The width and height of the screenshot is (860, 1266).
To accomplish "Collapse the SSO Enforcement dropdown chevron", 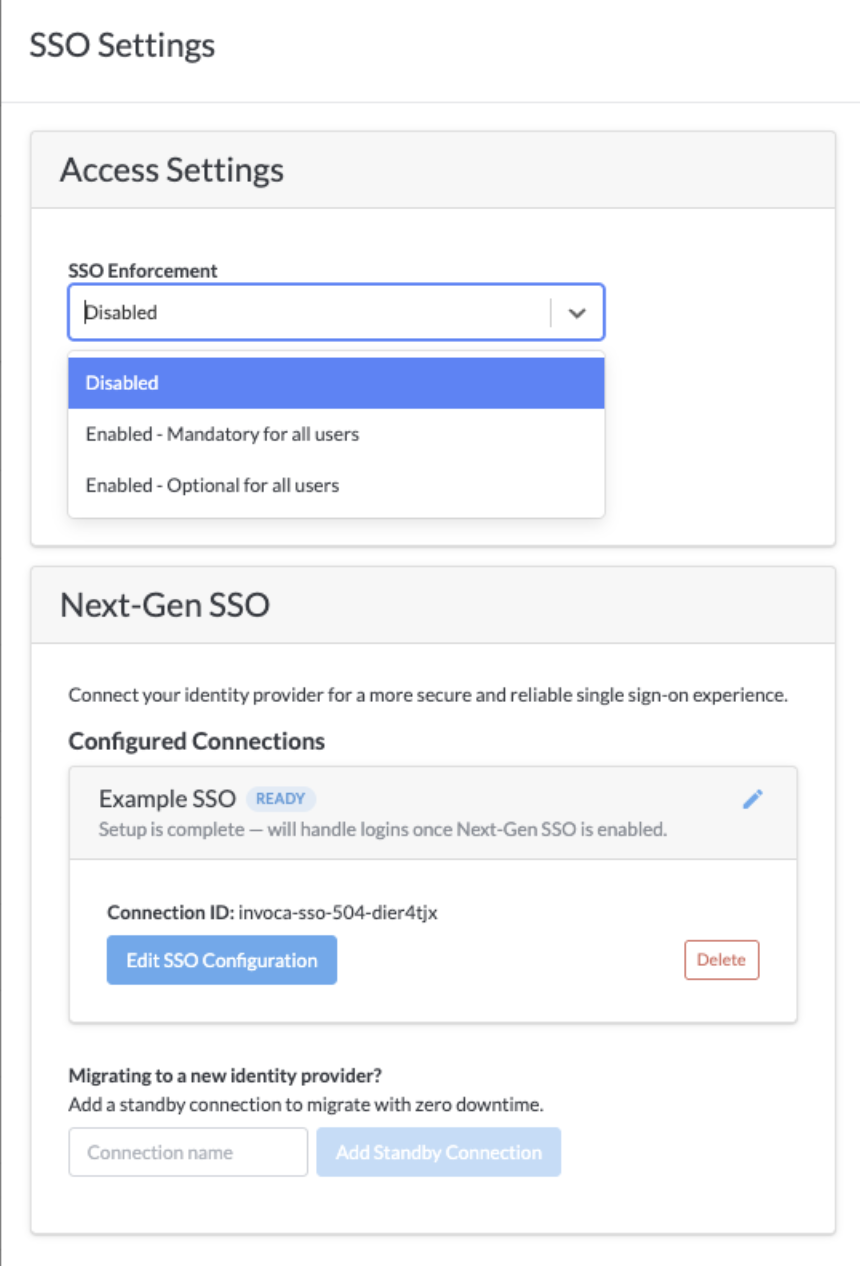I will (577, 312).
